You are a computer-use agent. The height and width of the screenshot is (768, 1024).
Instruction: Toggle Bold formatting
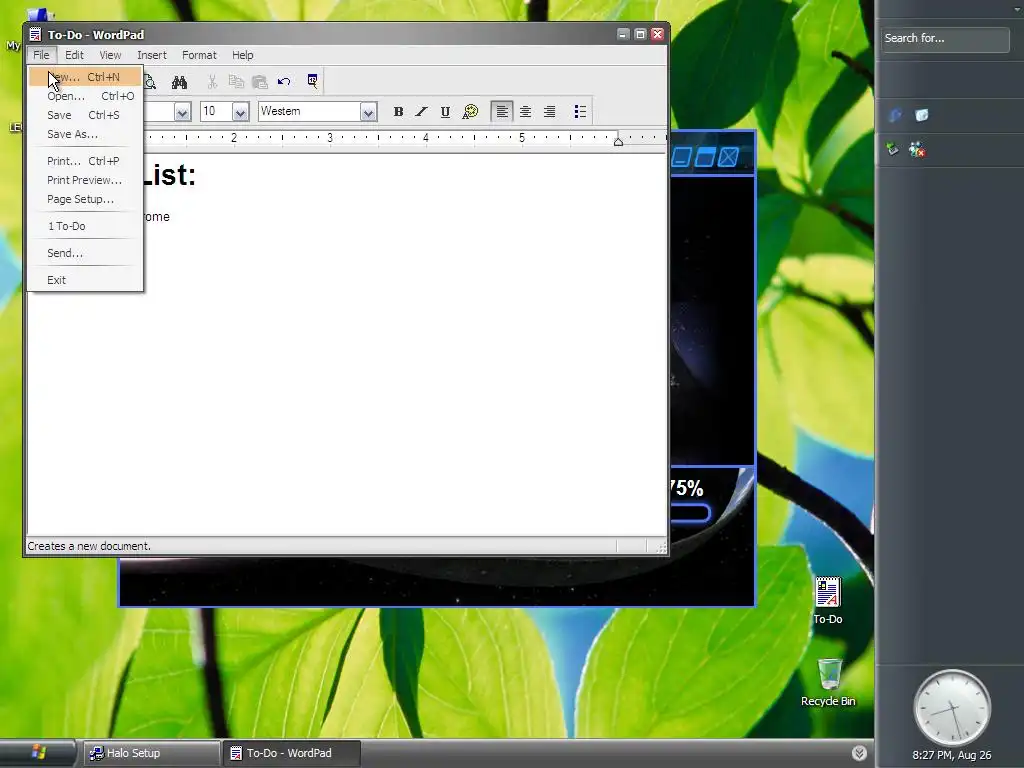pyautogui.click(x=398, y=112)
